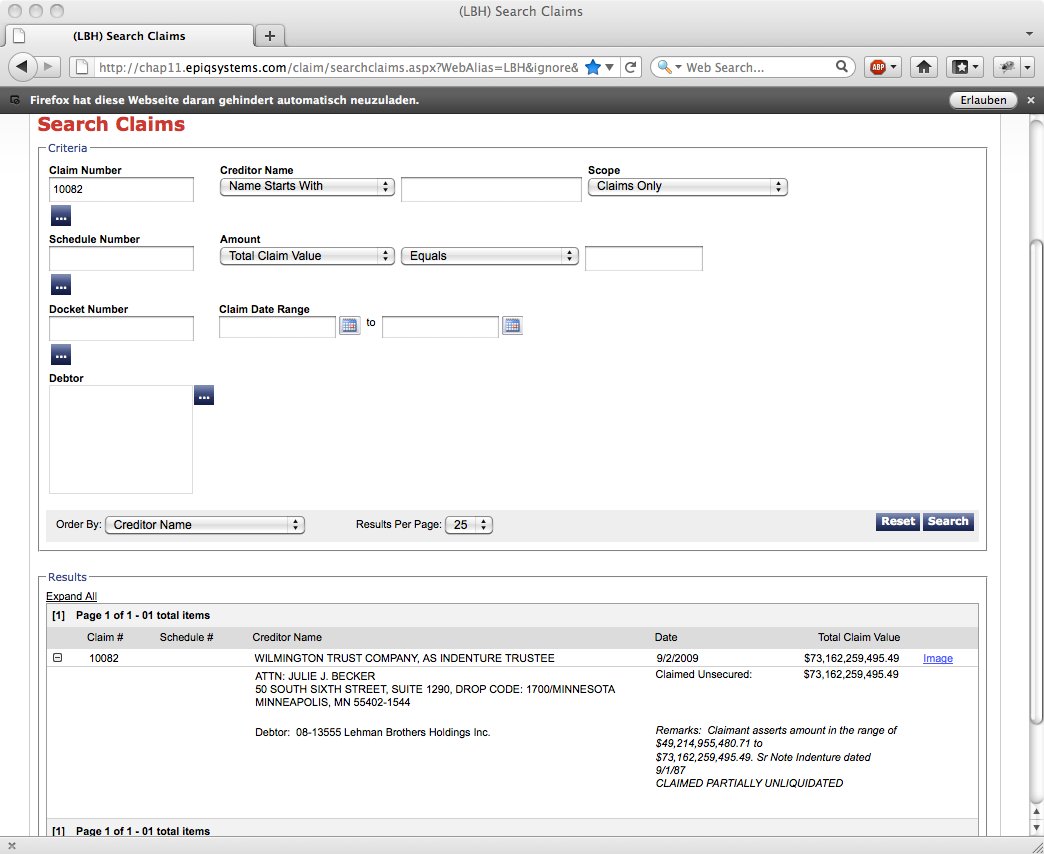Collapse the claim 10082 row
This screenshot has height=854, width=1044.
(57, 658)
